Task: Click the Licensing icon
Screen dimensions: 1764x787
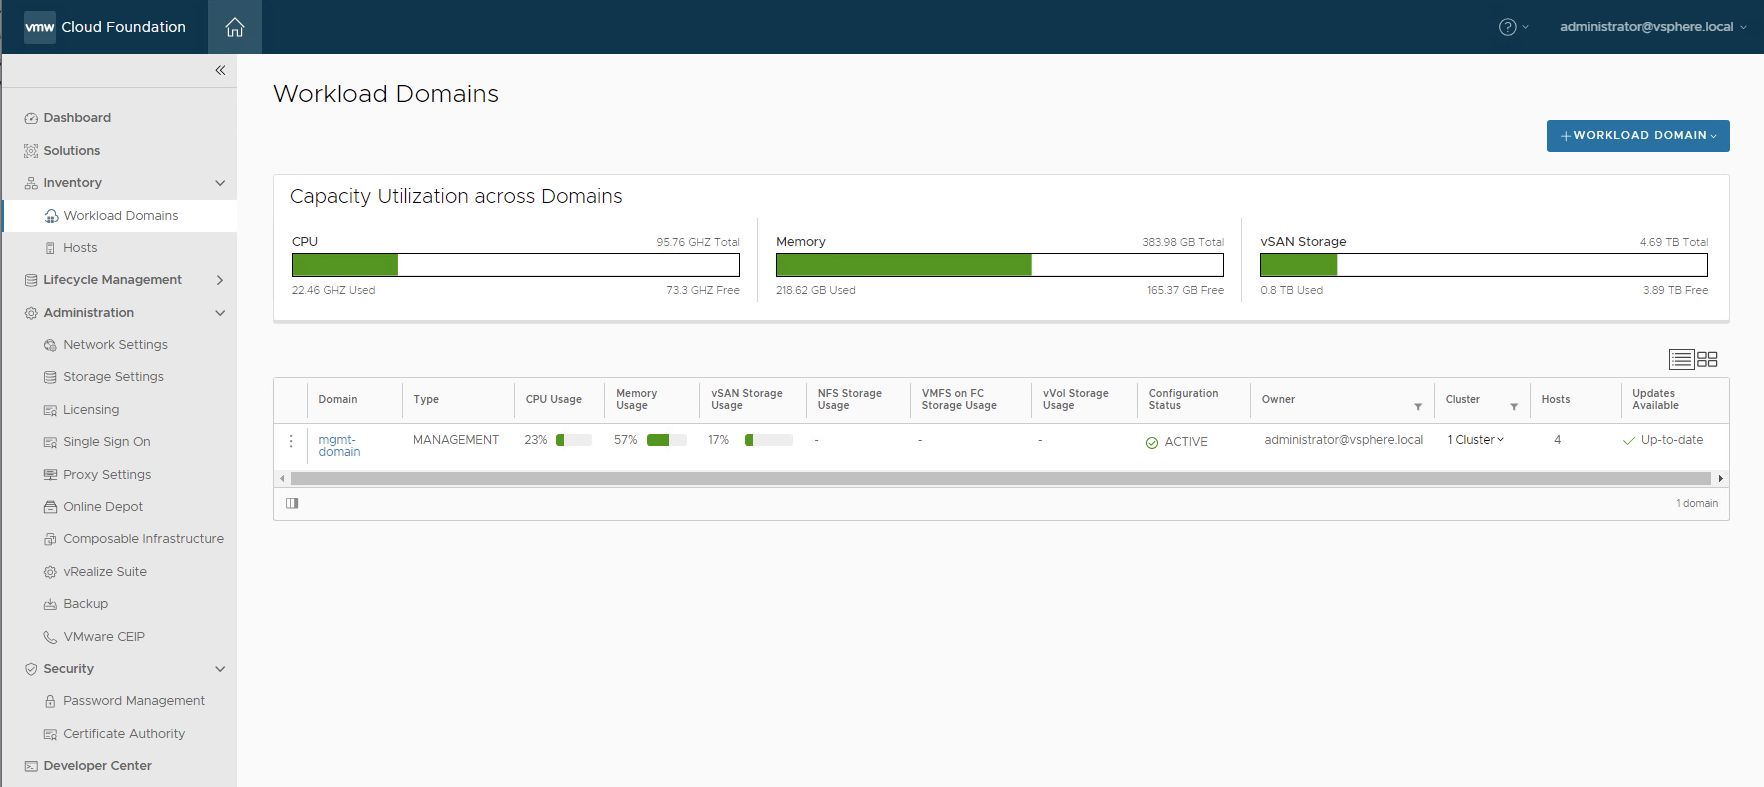Action: point(51,410)
